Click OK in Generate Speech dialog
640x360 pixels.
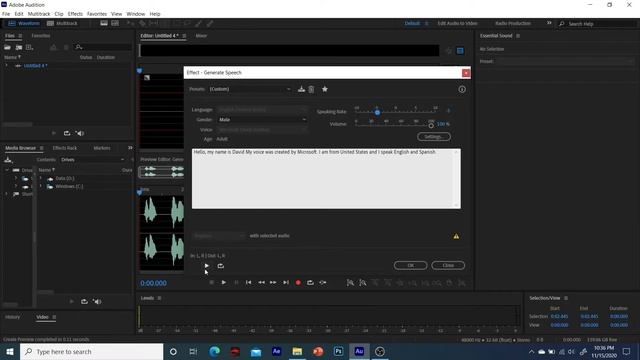pos(411,265)
